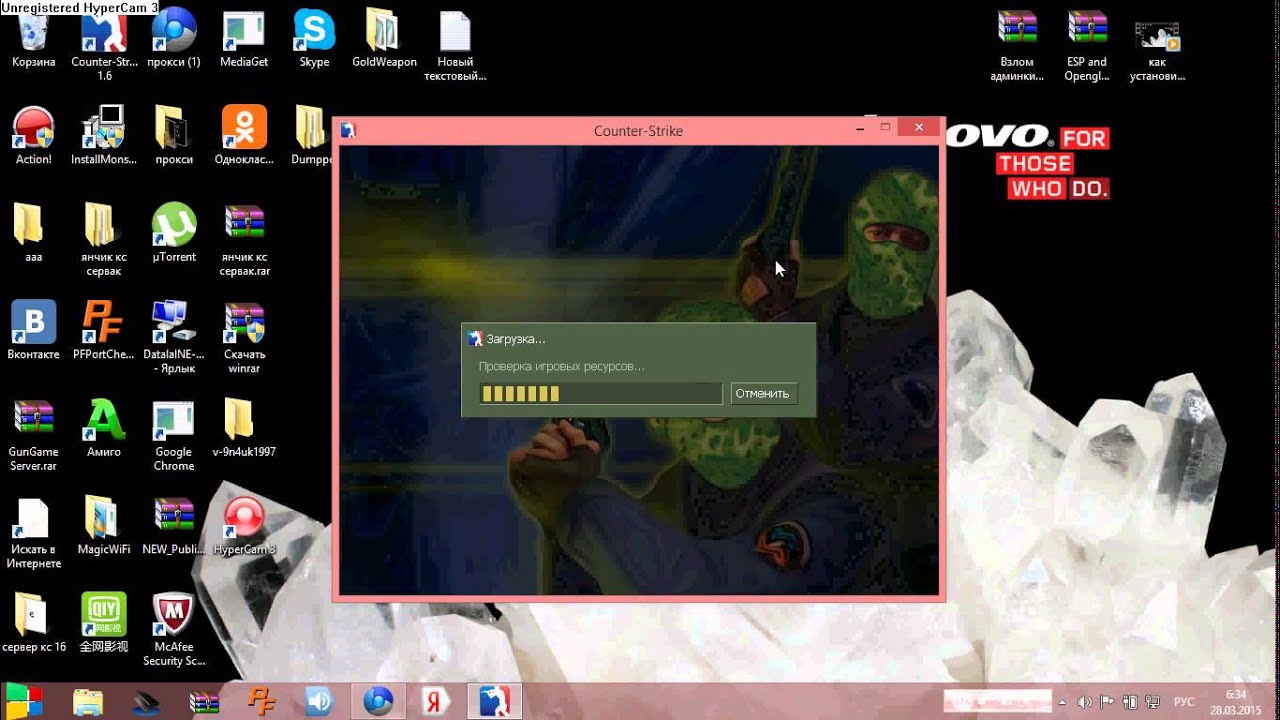Open the Новый текстовый document
This screenshot has height=720, width=1280.
pos(455,45)
